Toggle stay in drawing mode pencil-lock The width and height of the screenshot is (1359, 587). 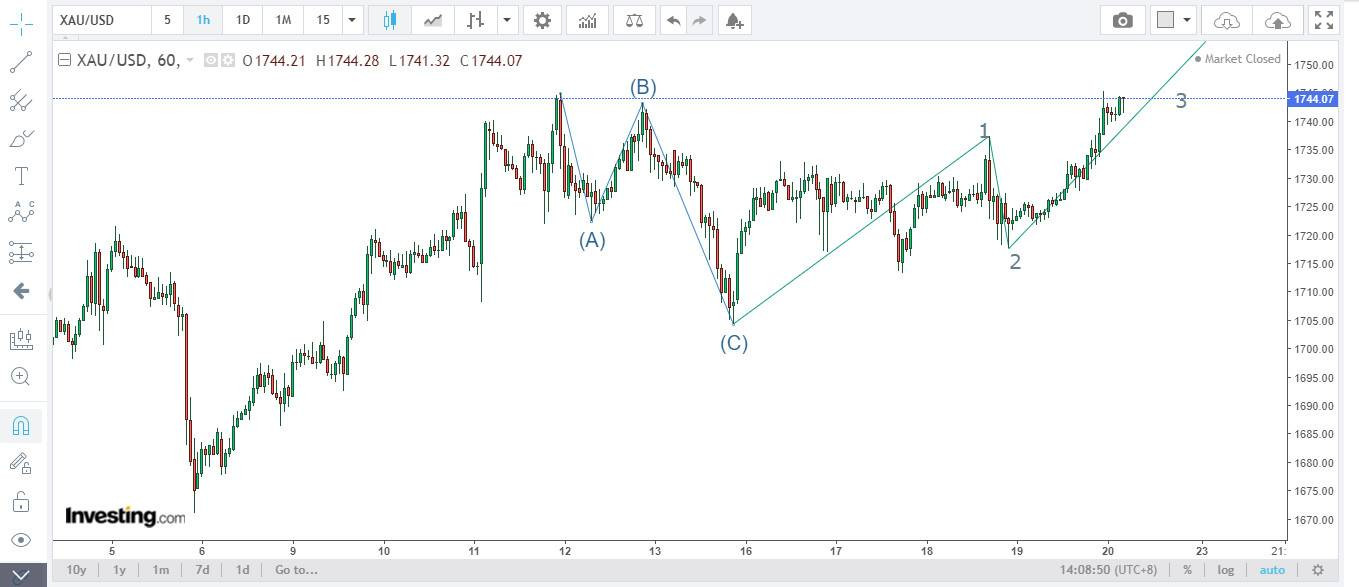(x=21, y=462)
